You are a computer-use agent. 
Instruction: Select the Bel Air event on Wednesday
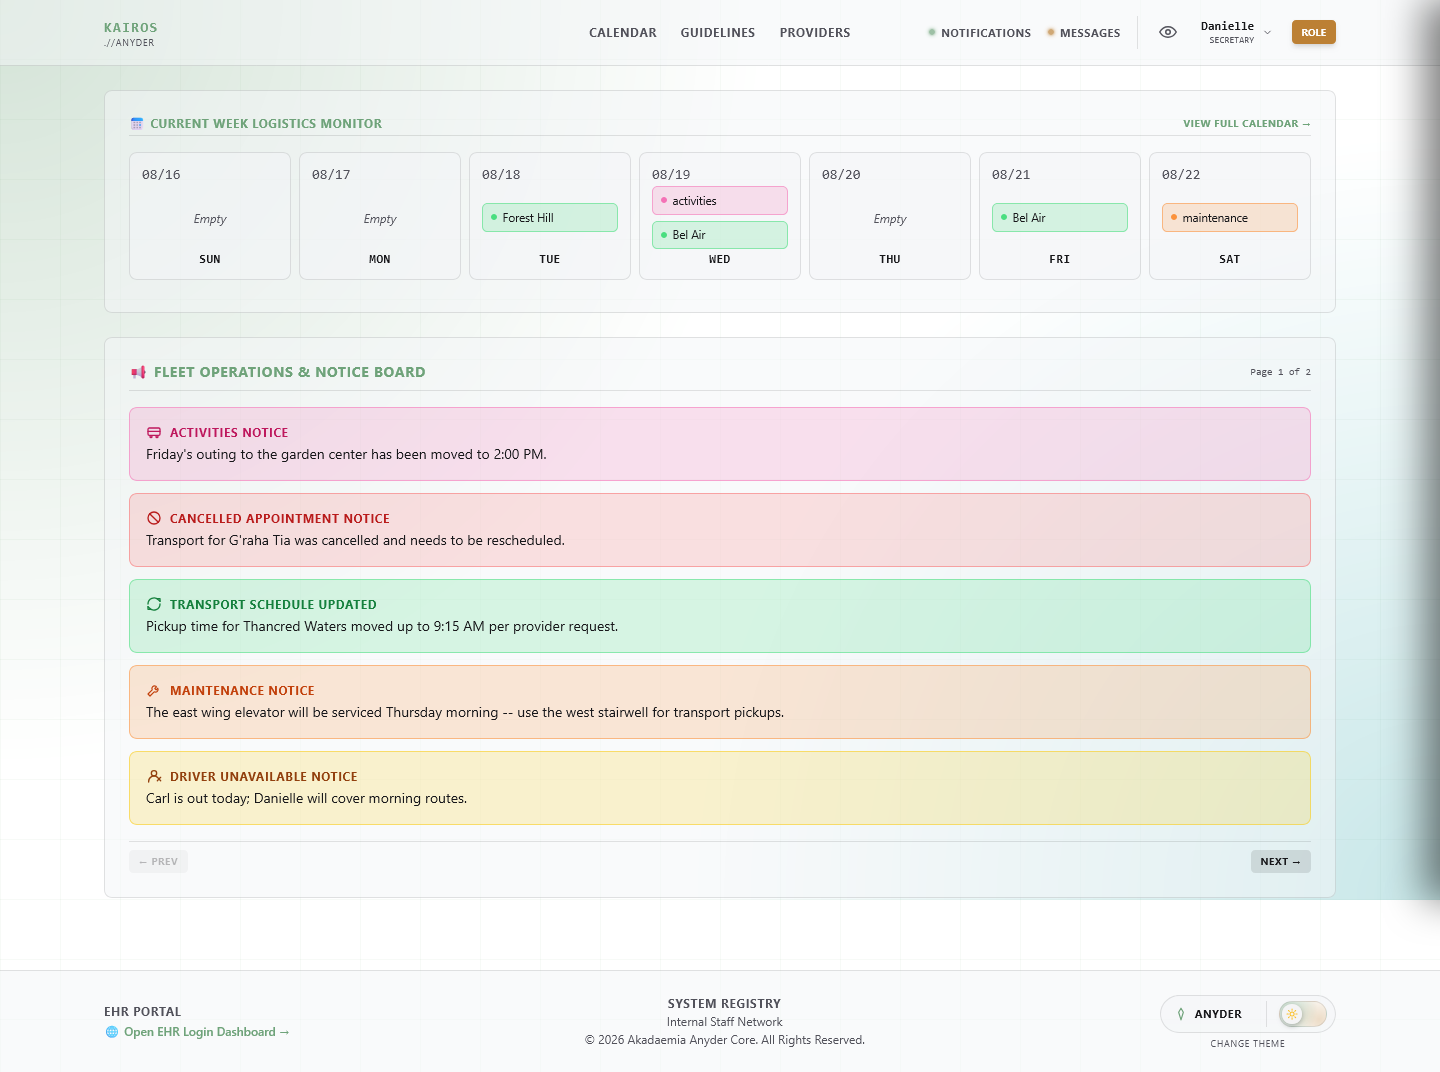pyautogui.click(x=720, y=235)
